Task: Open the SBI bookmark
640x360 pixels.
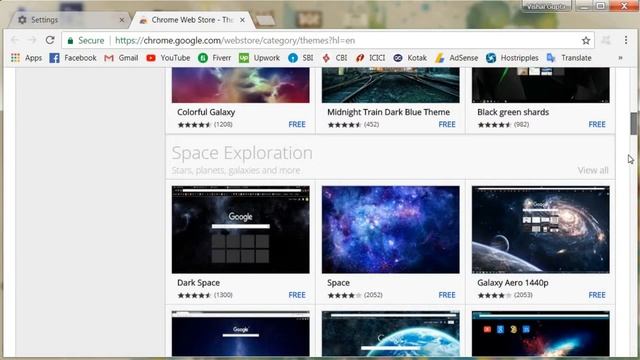Action: click(301, 58)
